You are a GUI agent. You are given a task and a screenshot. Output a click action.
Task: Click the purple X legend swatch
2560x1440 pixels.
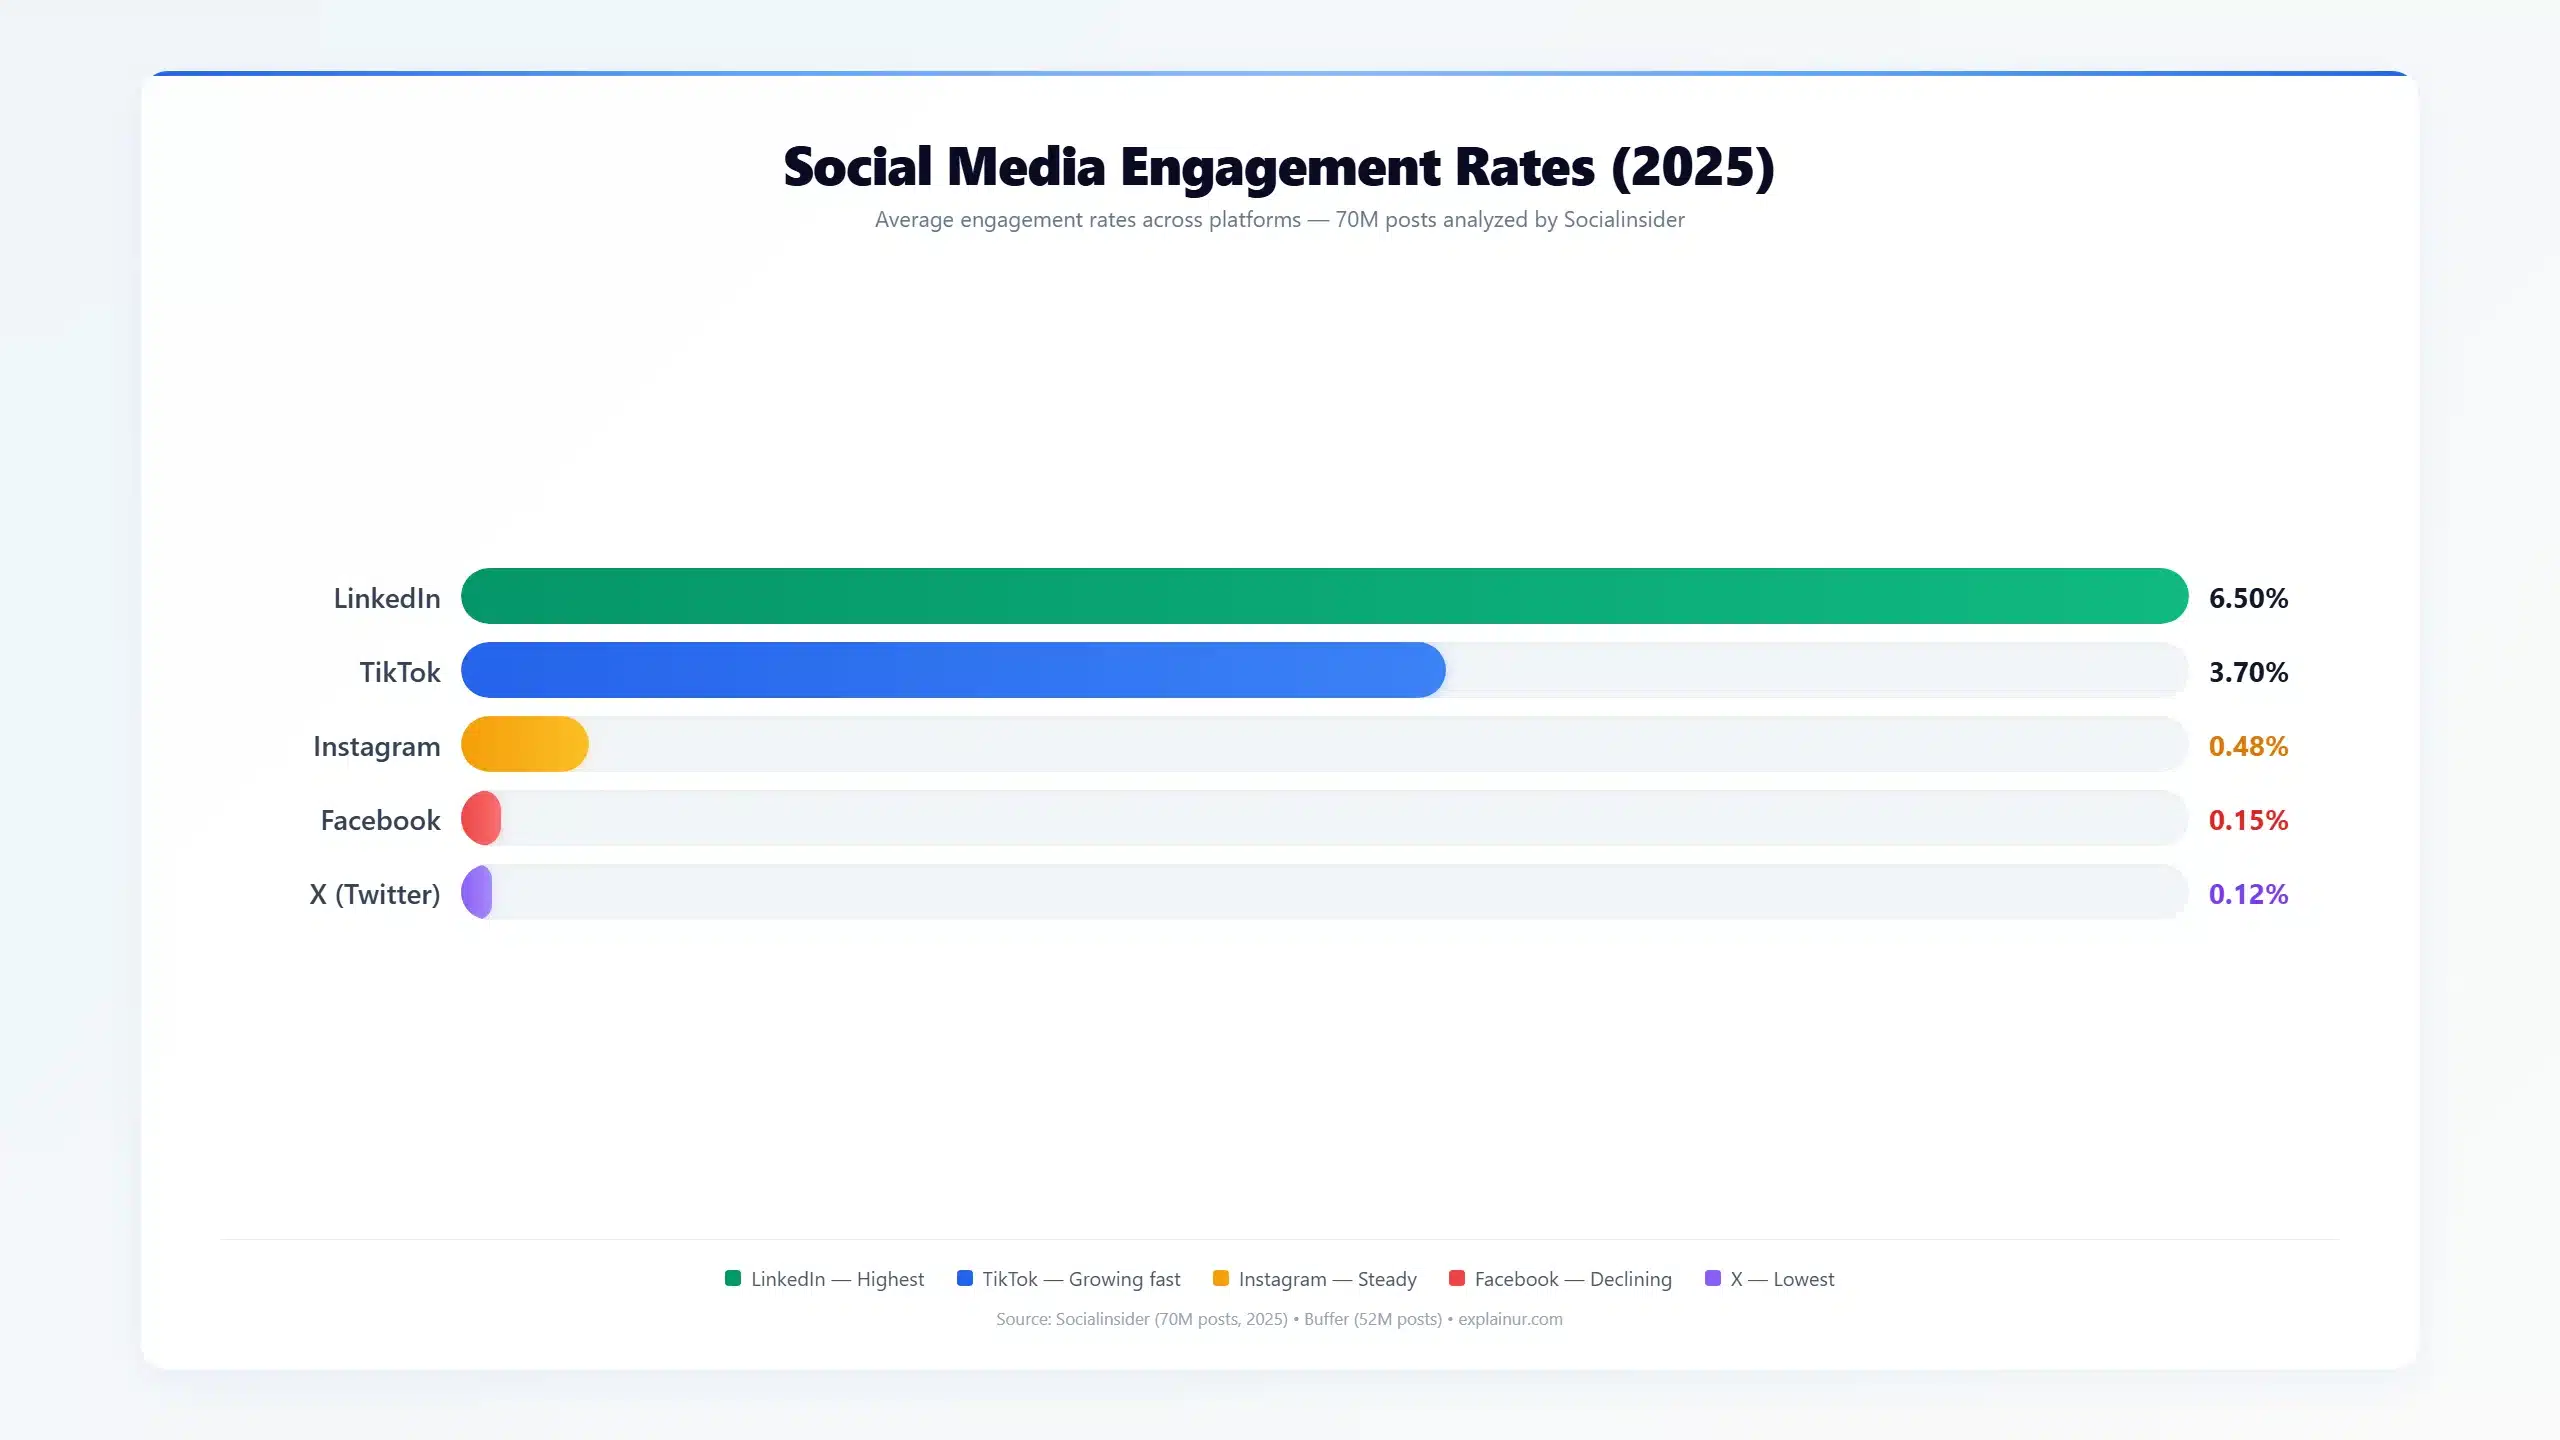click(x=1713, y=1278)
